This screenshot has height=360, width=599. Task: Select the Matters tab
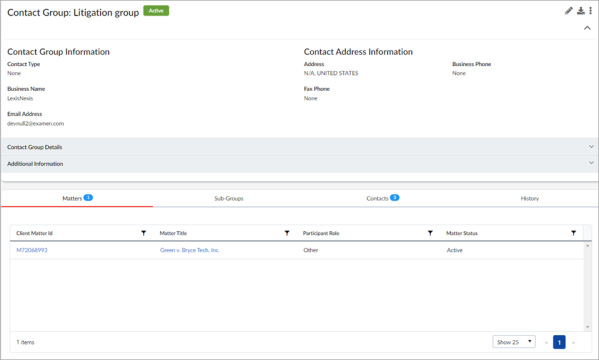click(x=77, y=198)
